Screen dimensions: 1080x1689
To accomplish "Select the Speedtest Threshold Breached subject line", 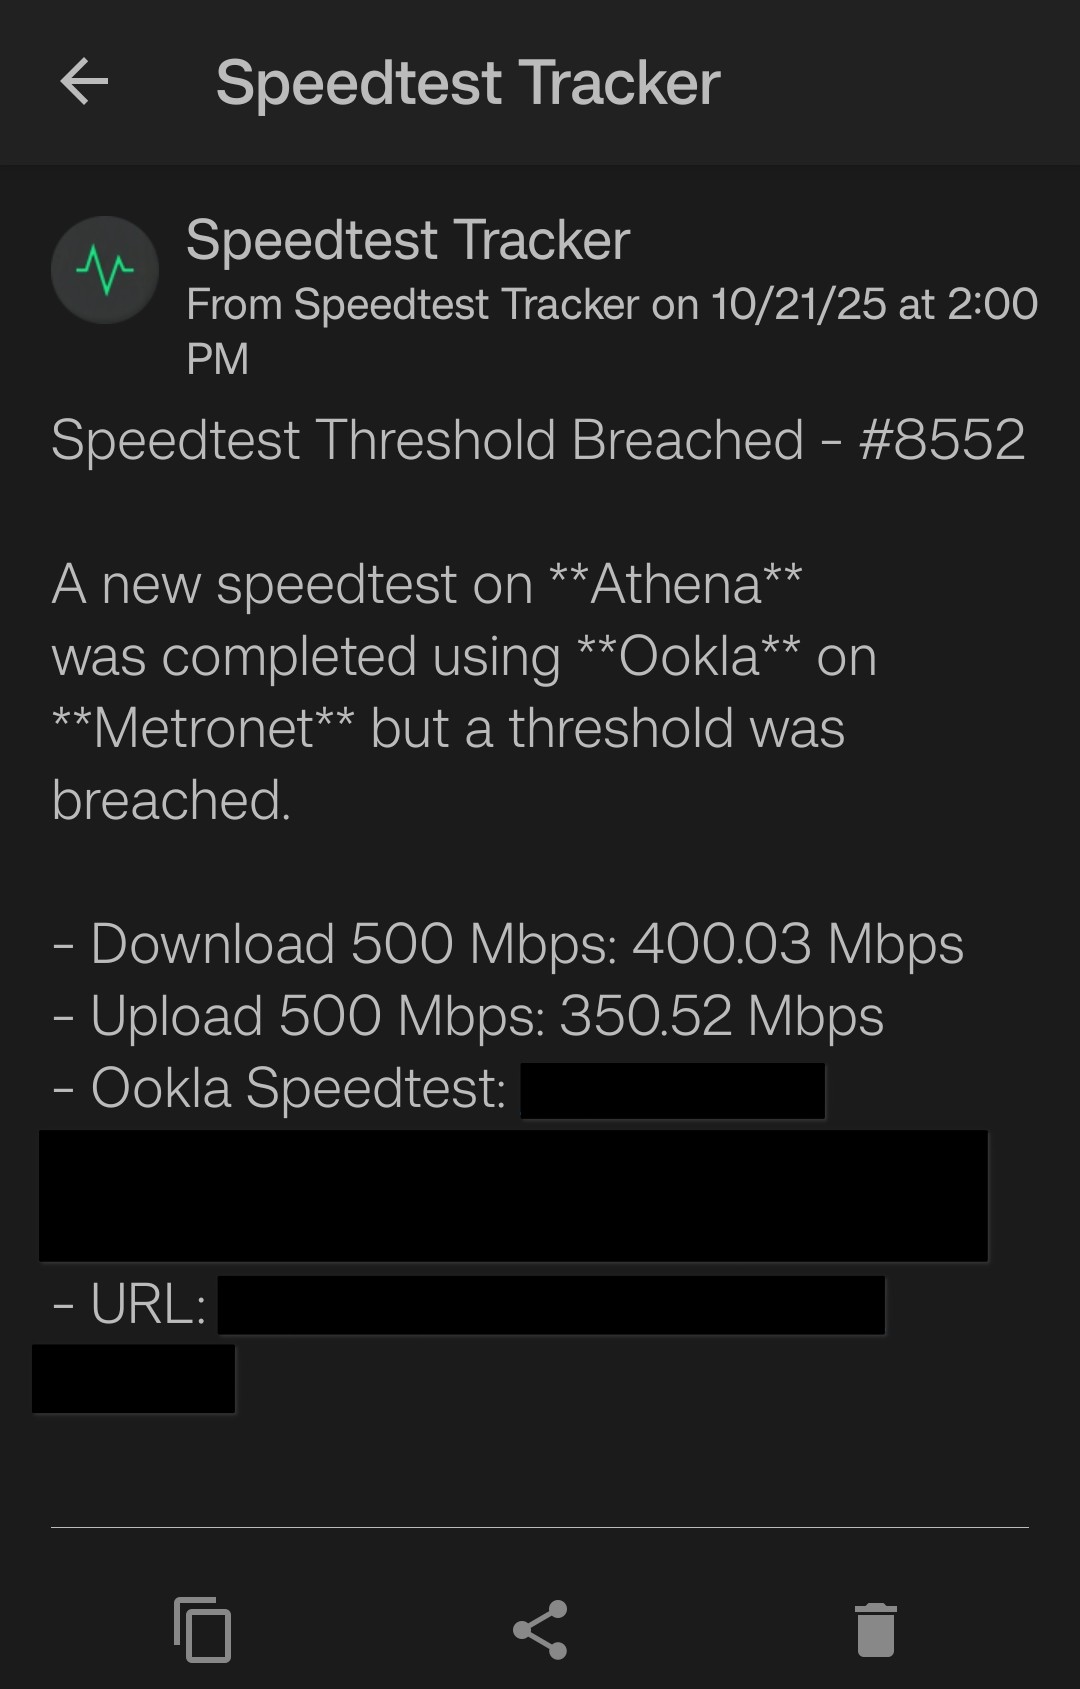I will 427,440.
